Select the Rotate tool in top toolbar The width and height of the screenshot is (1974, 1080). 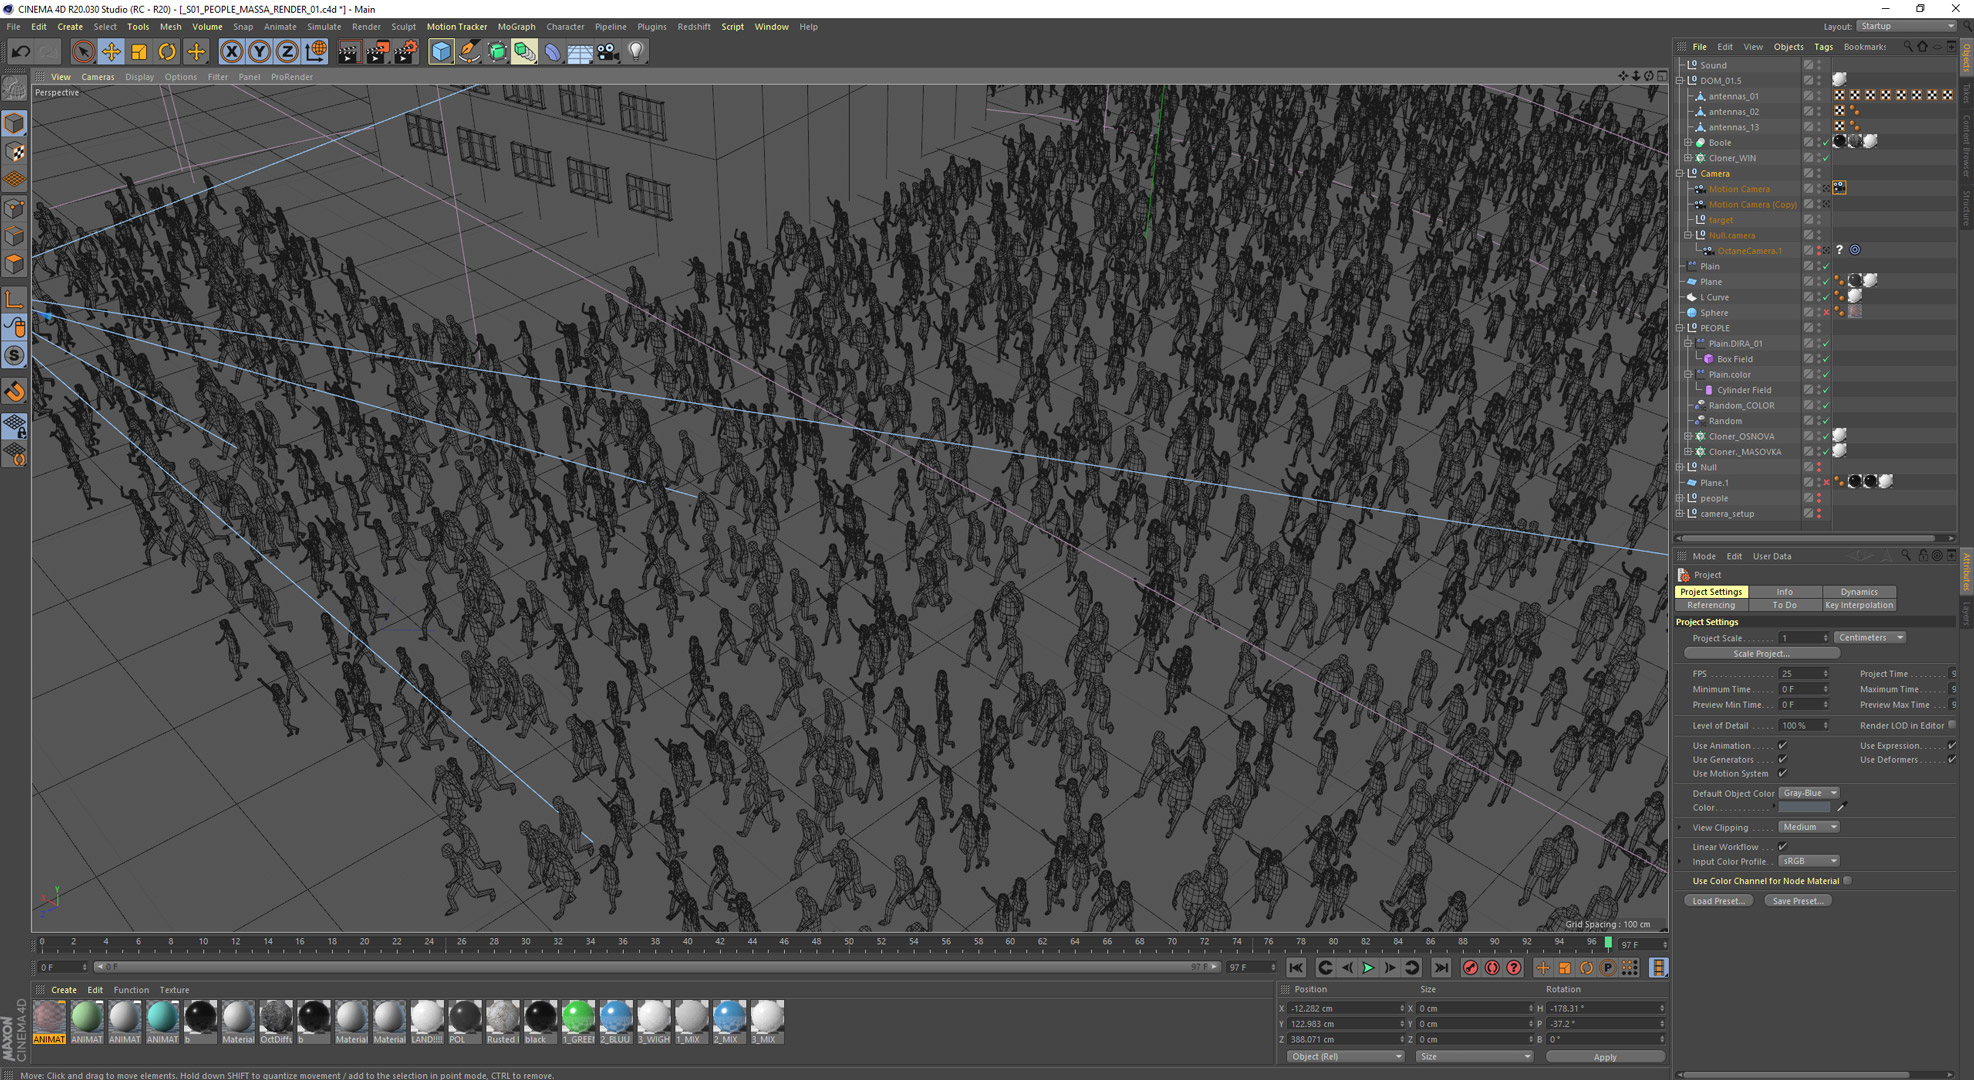[x=167, y=52]
